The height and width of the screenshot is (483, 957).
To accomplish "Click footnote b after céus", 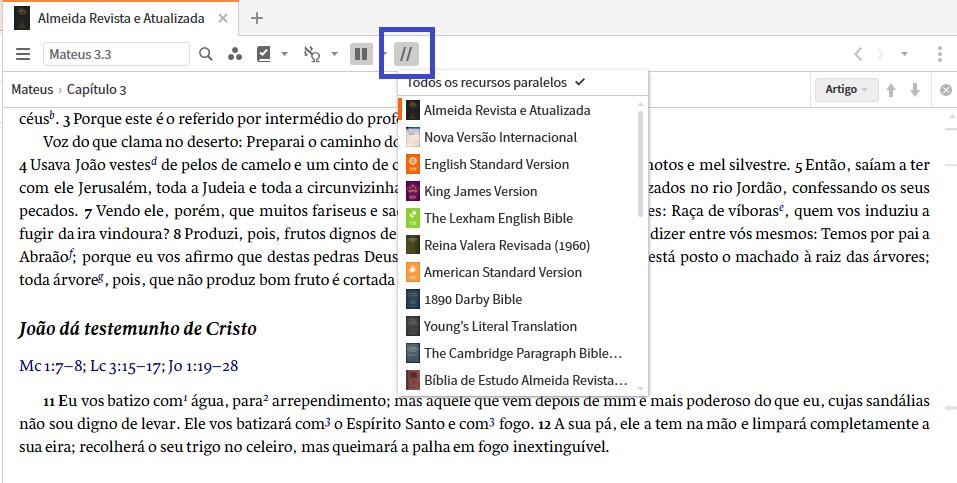I will pos(52,114).
